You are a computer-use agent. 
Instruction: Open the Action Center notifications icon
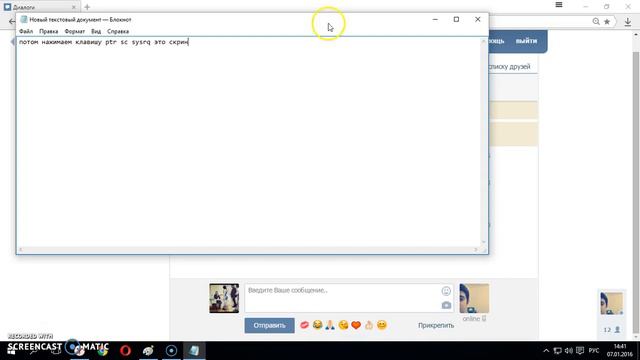580,351
